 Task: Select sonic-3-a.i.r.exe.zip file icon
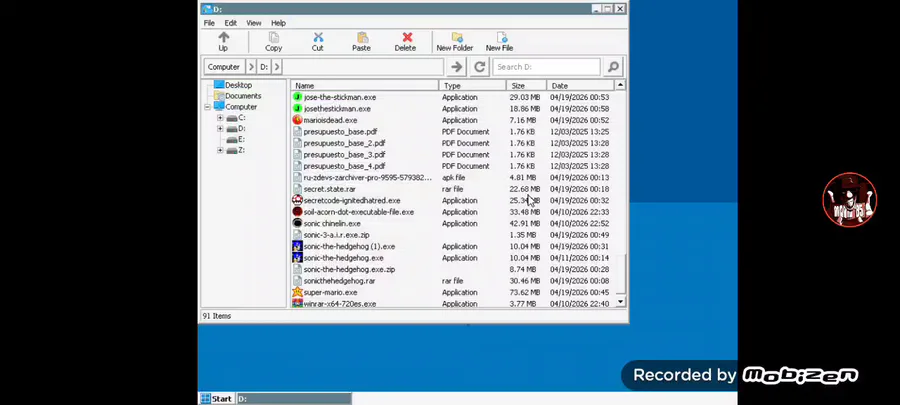click(297, 235)
